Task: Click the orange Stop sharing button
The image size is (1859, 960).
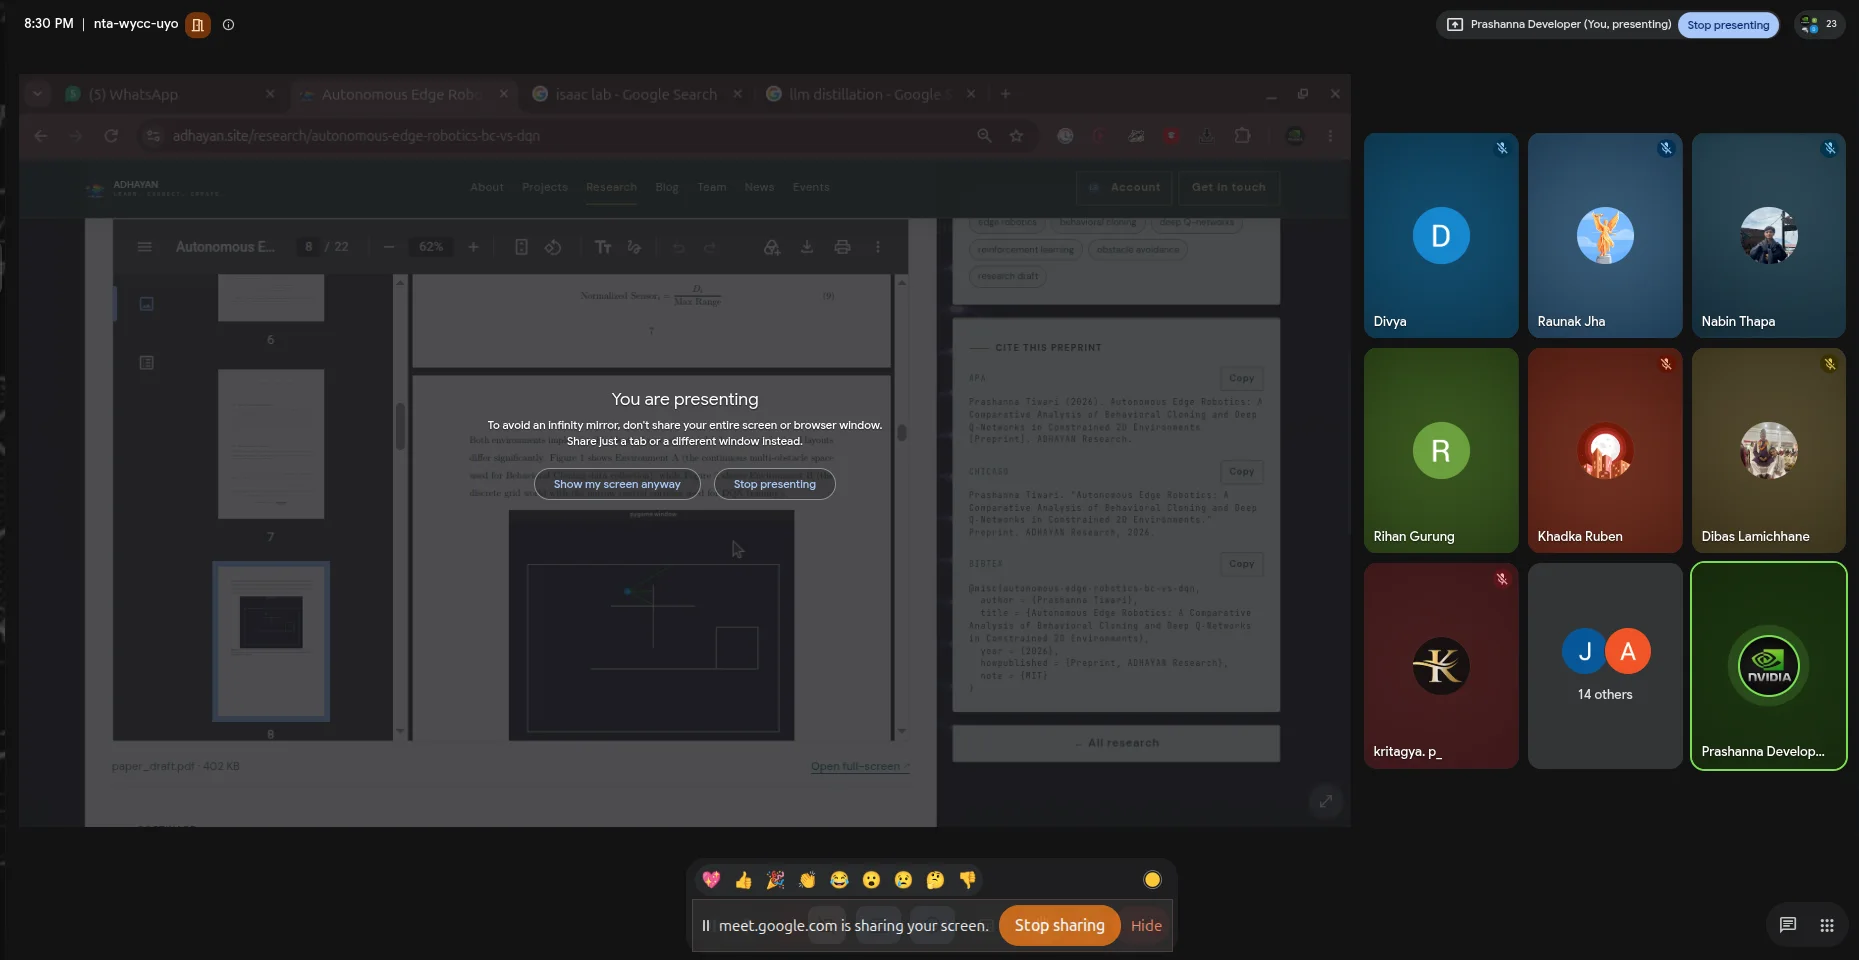Action: click(1059, 926)
